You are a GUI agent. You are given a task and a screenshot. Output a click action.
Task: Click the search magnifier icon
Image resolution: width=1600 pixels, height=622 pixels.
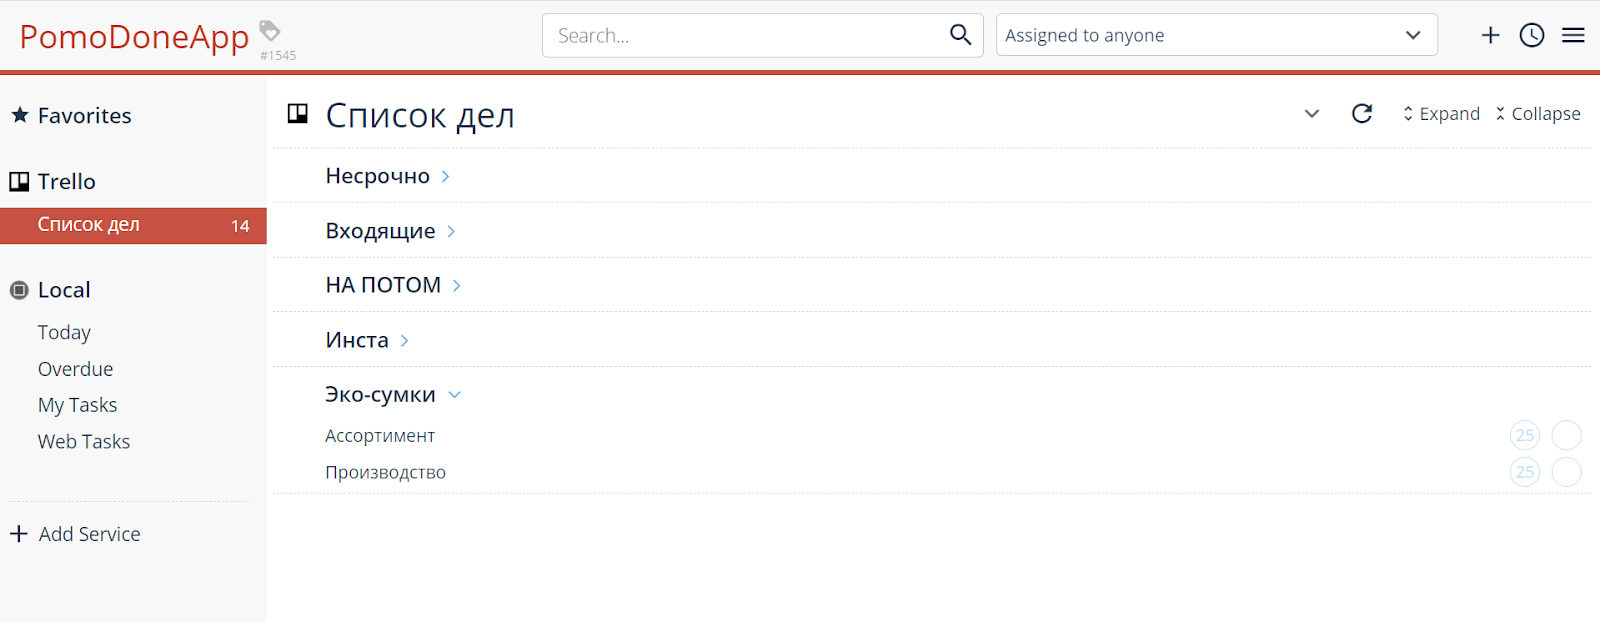pos(960,35)
